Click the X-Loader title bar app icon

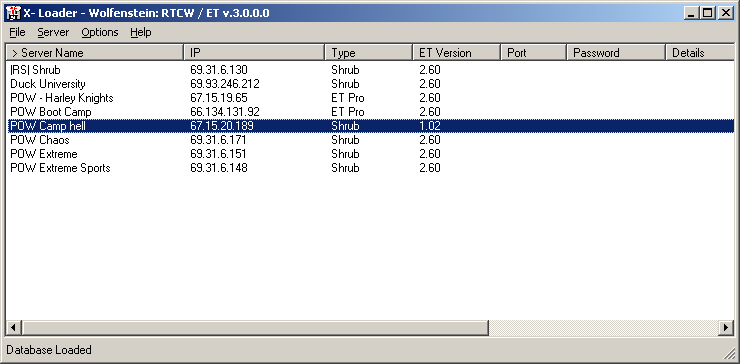coord(13,13)
